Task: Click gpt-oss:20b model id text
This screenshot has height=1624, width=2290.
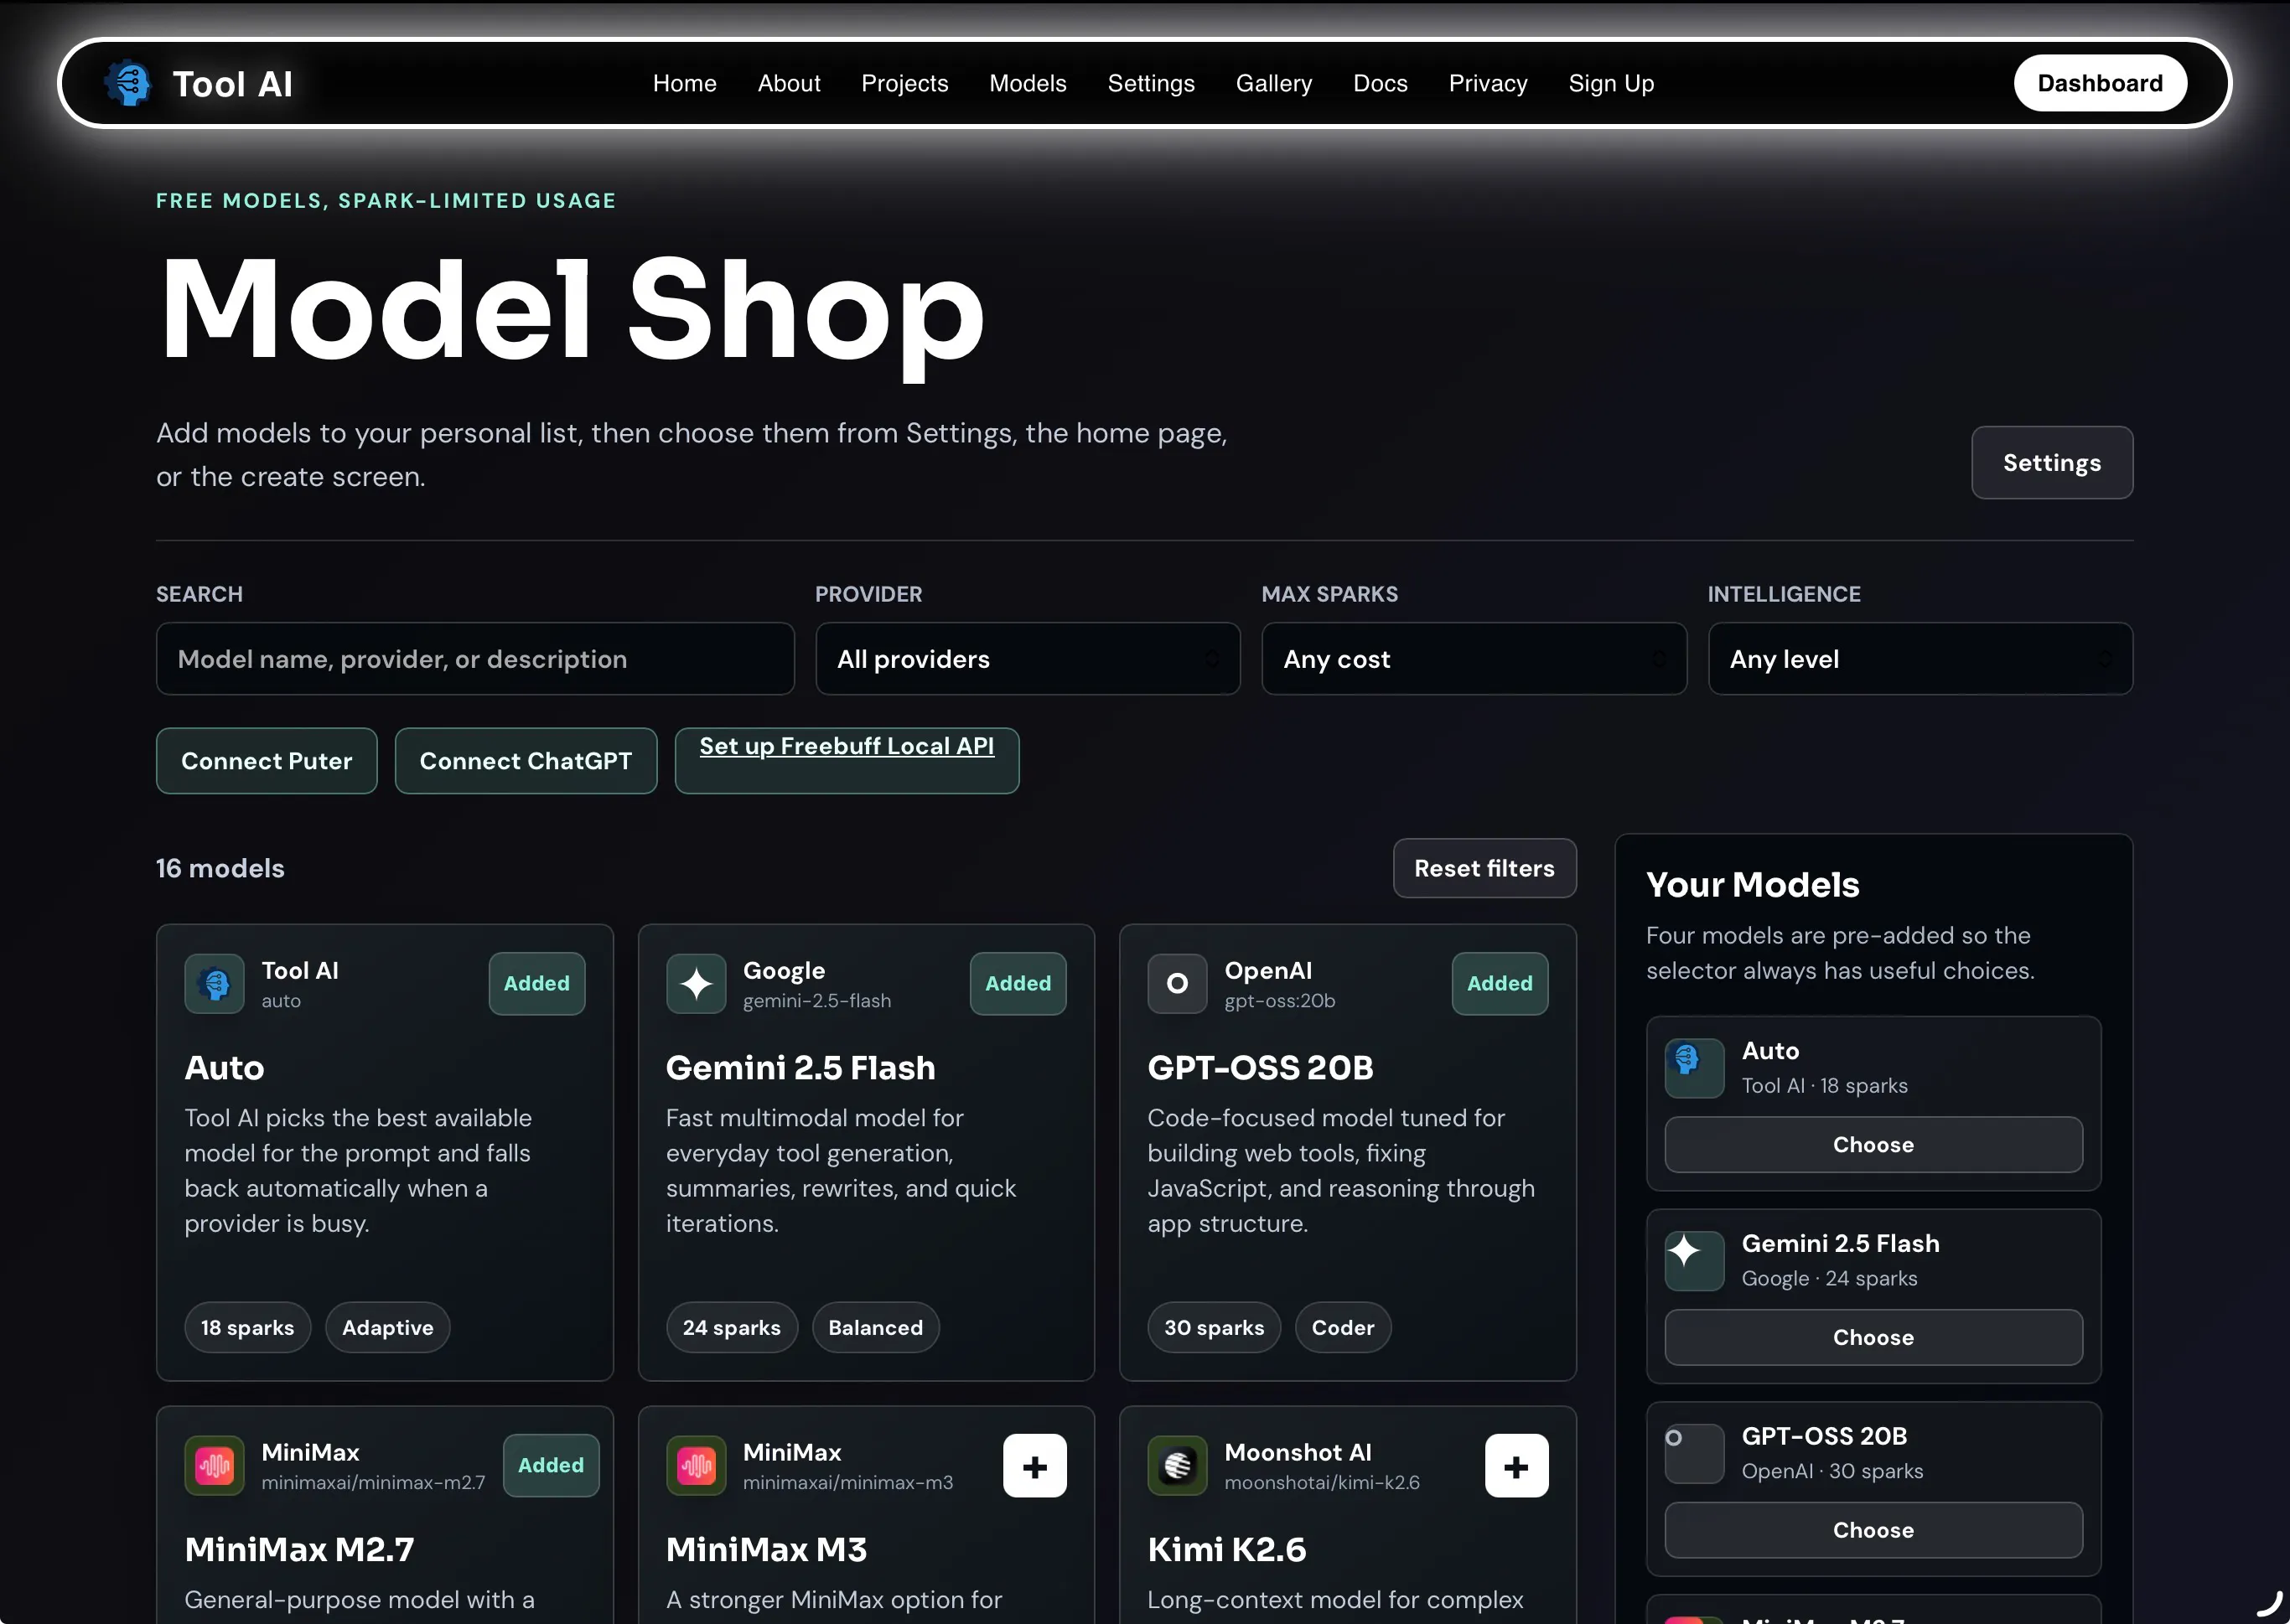Action: [1280, 1001]
